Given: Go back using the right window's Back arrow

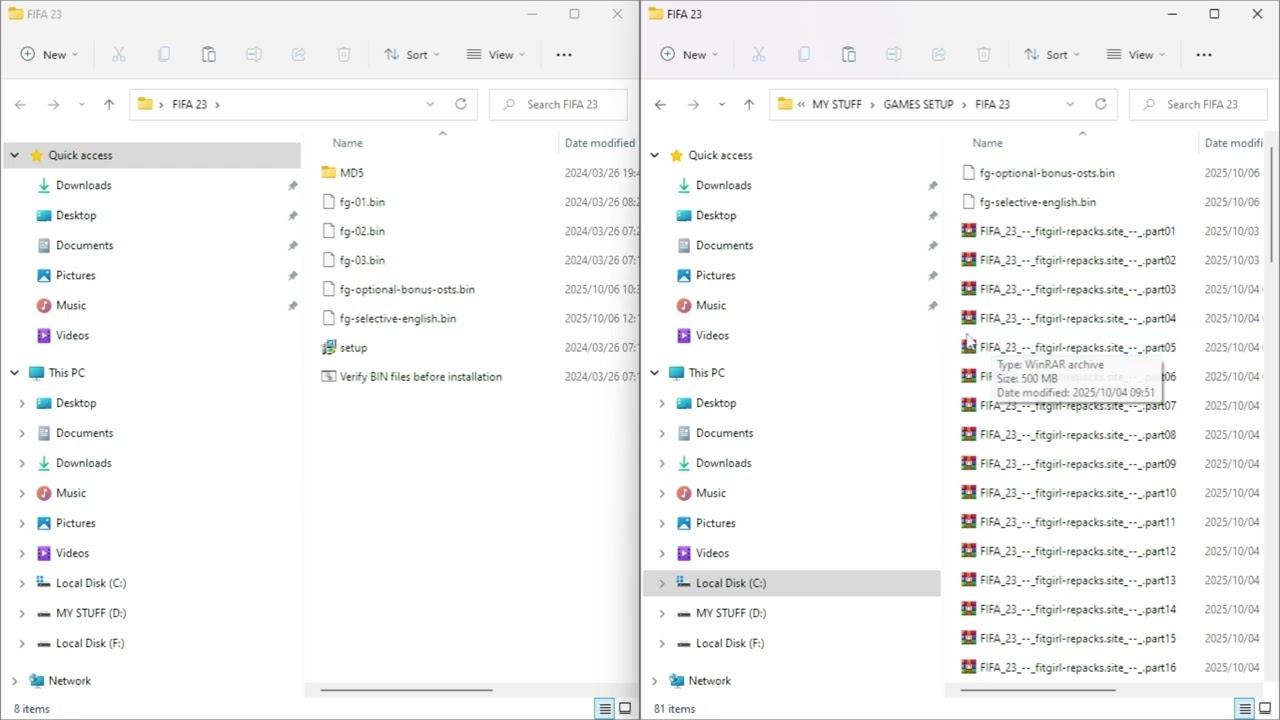Looking at the screenshot, I should click(x=660, y=104).
